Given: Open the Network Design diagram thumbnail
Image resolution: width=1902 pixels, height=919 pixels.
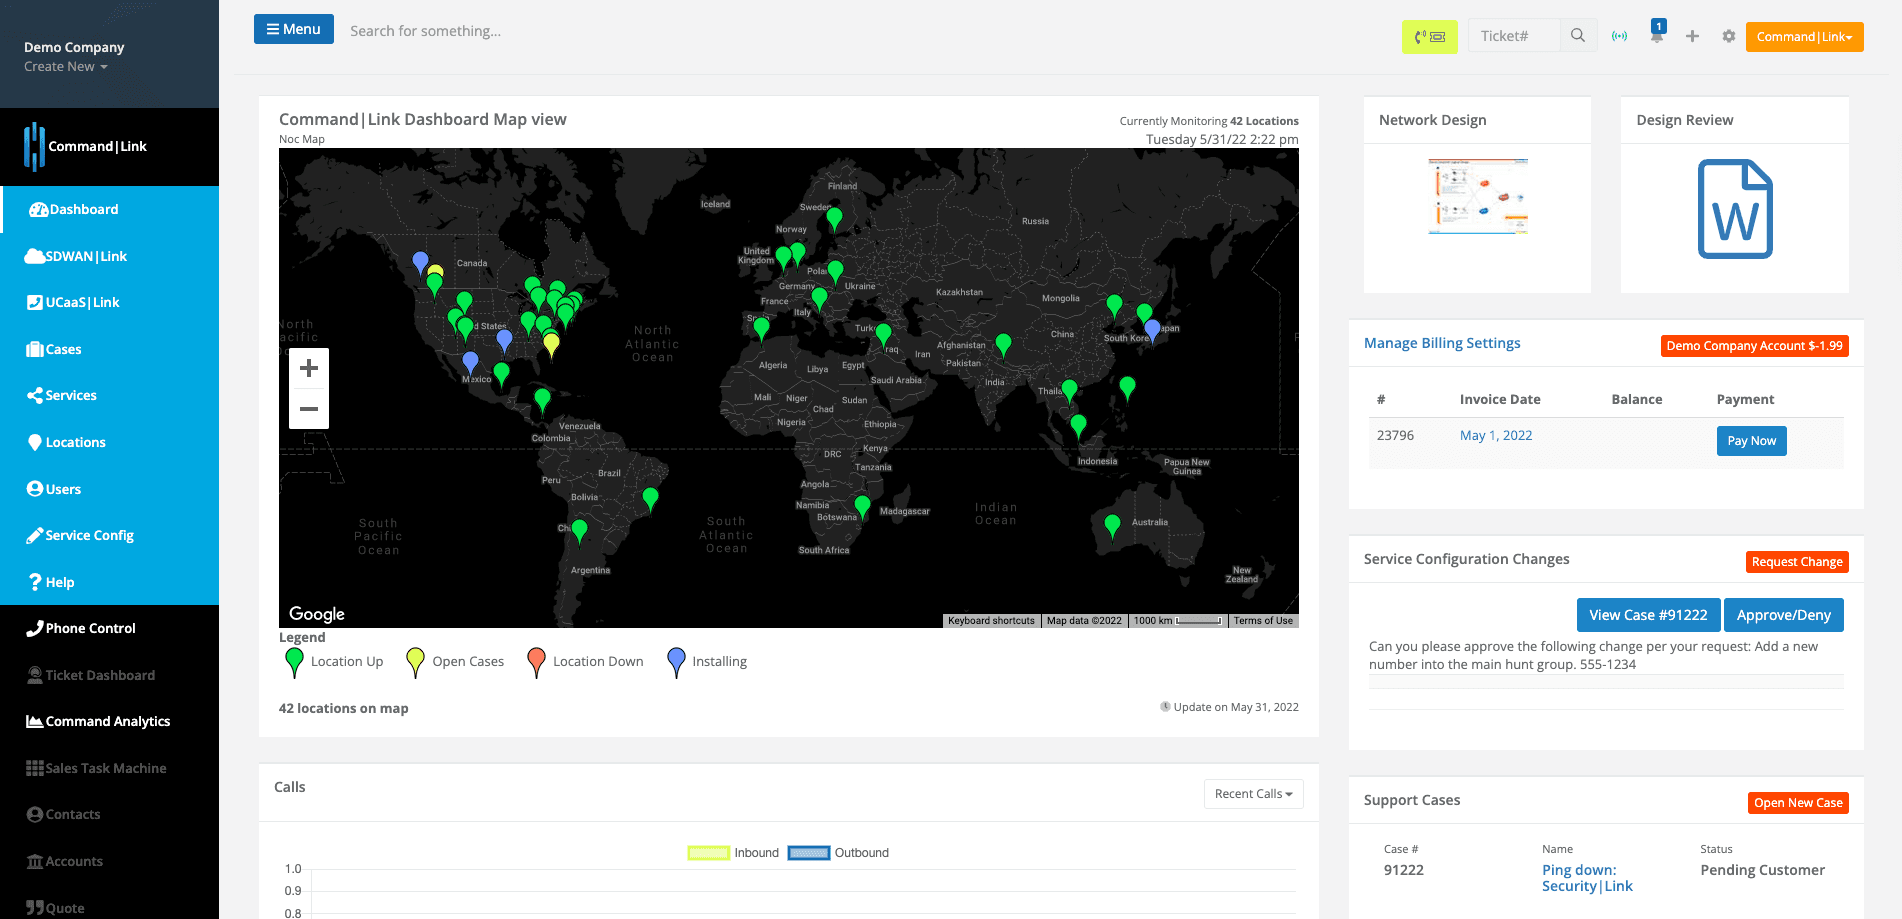Looking at the screenshot, I should (x=1478, y=196).
